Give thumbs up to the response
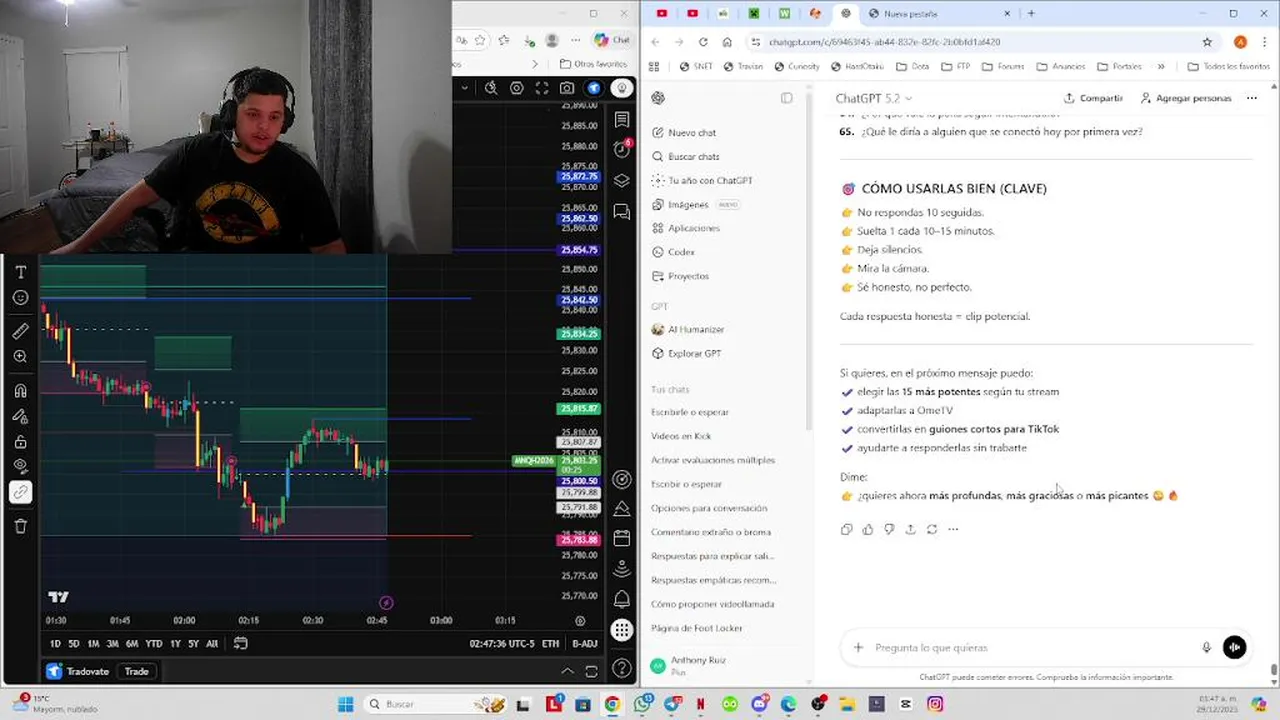Image resolution: width=1280 pixels, height=720 pixels. [868, 529]
